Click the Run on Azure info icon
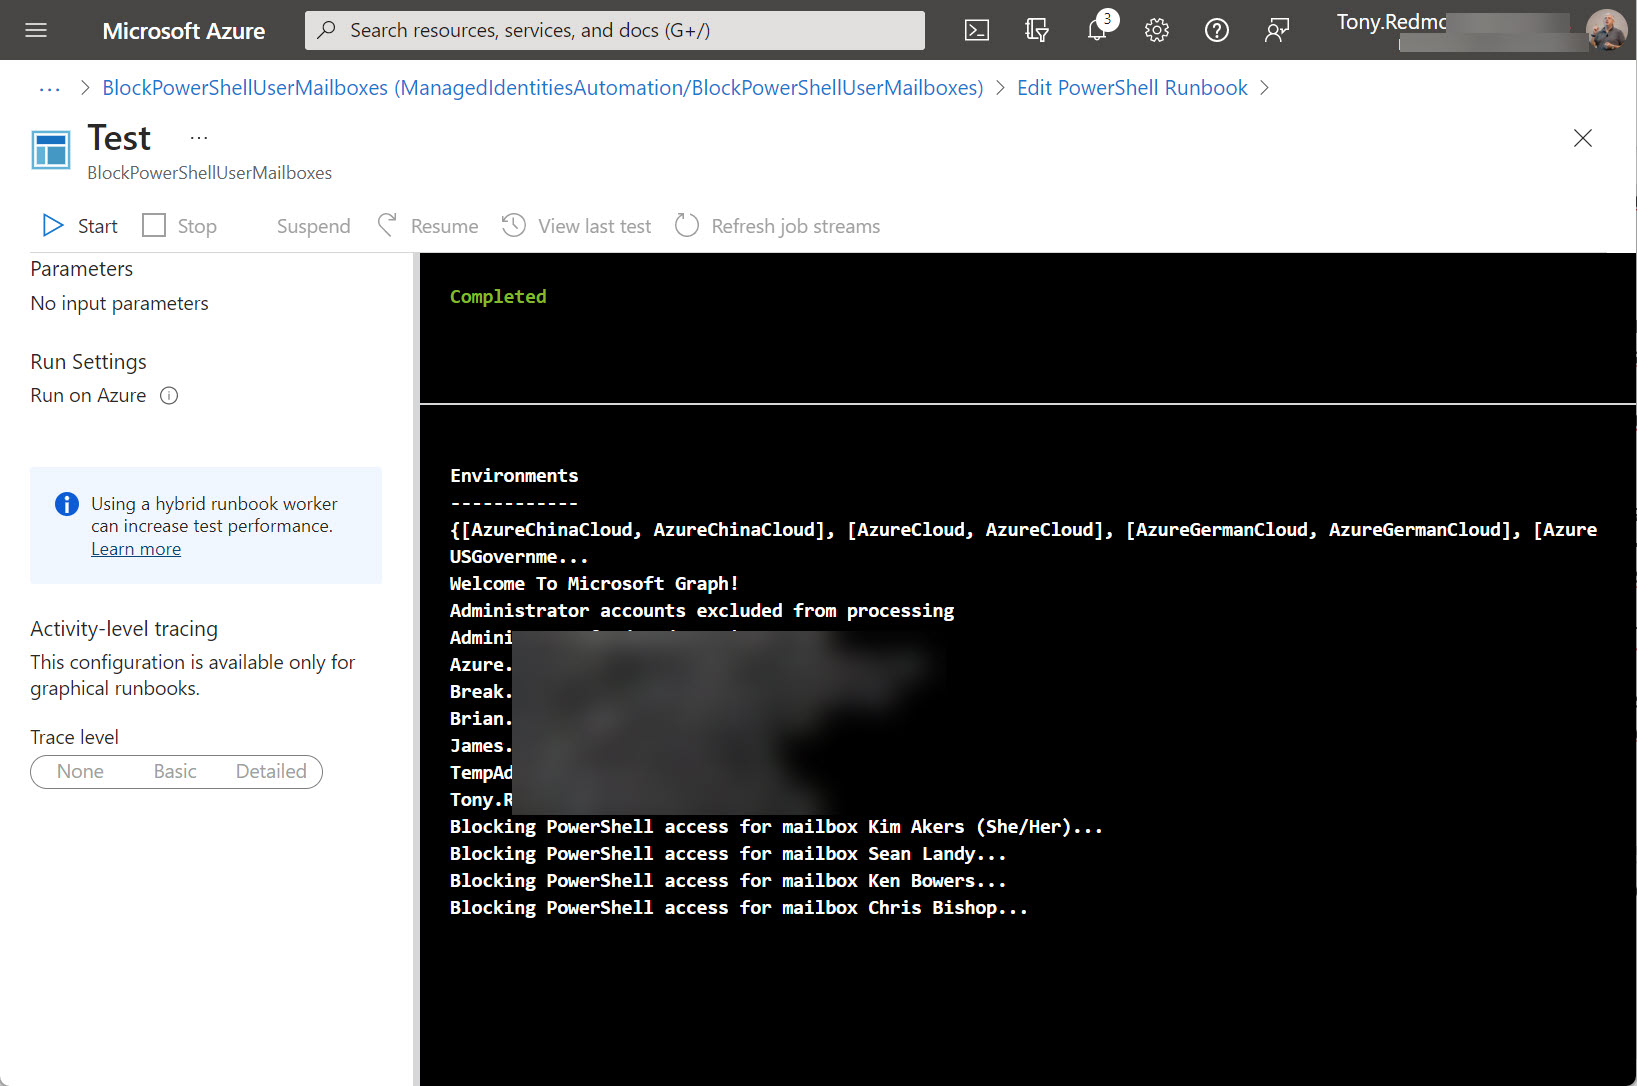This screenshot has height=1086, width=1637. point(169,395)
